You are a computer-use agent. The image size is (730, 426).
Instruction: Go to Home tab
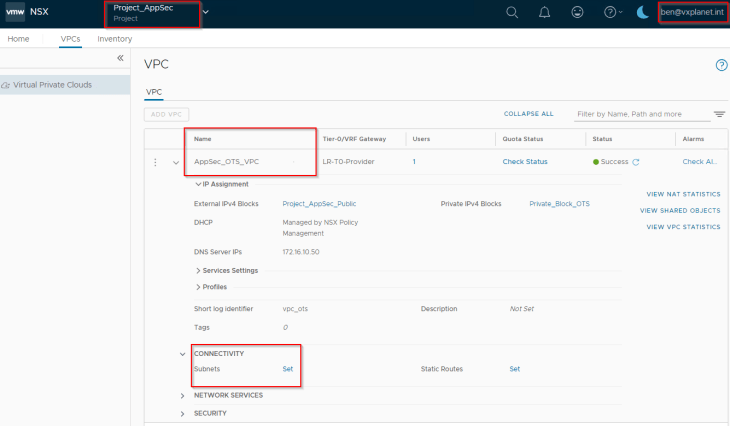(18, 39)
